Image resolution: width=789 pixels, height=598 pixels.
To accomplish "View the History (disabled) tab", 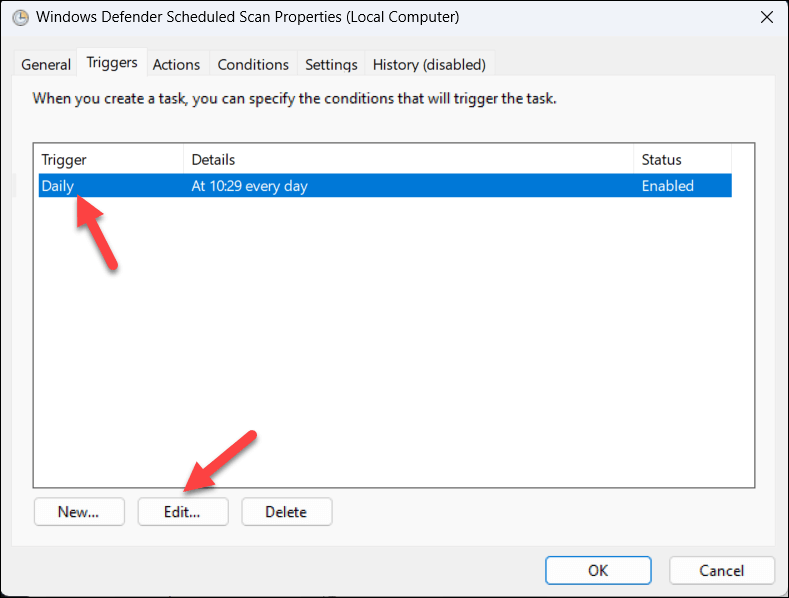I will [429, 64].
